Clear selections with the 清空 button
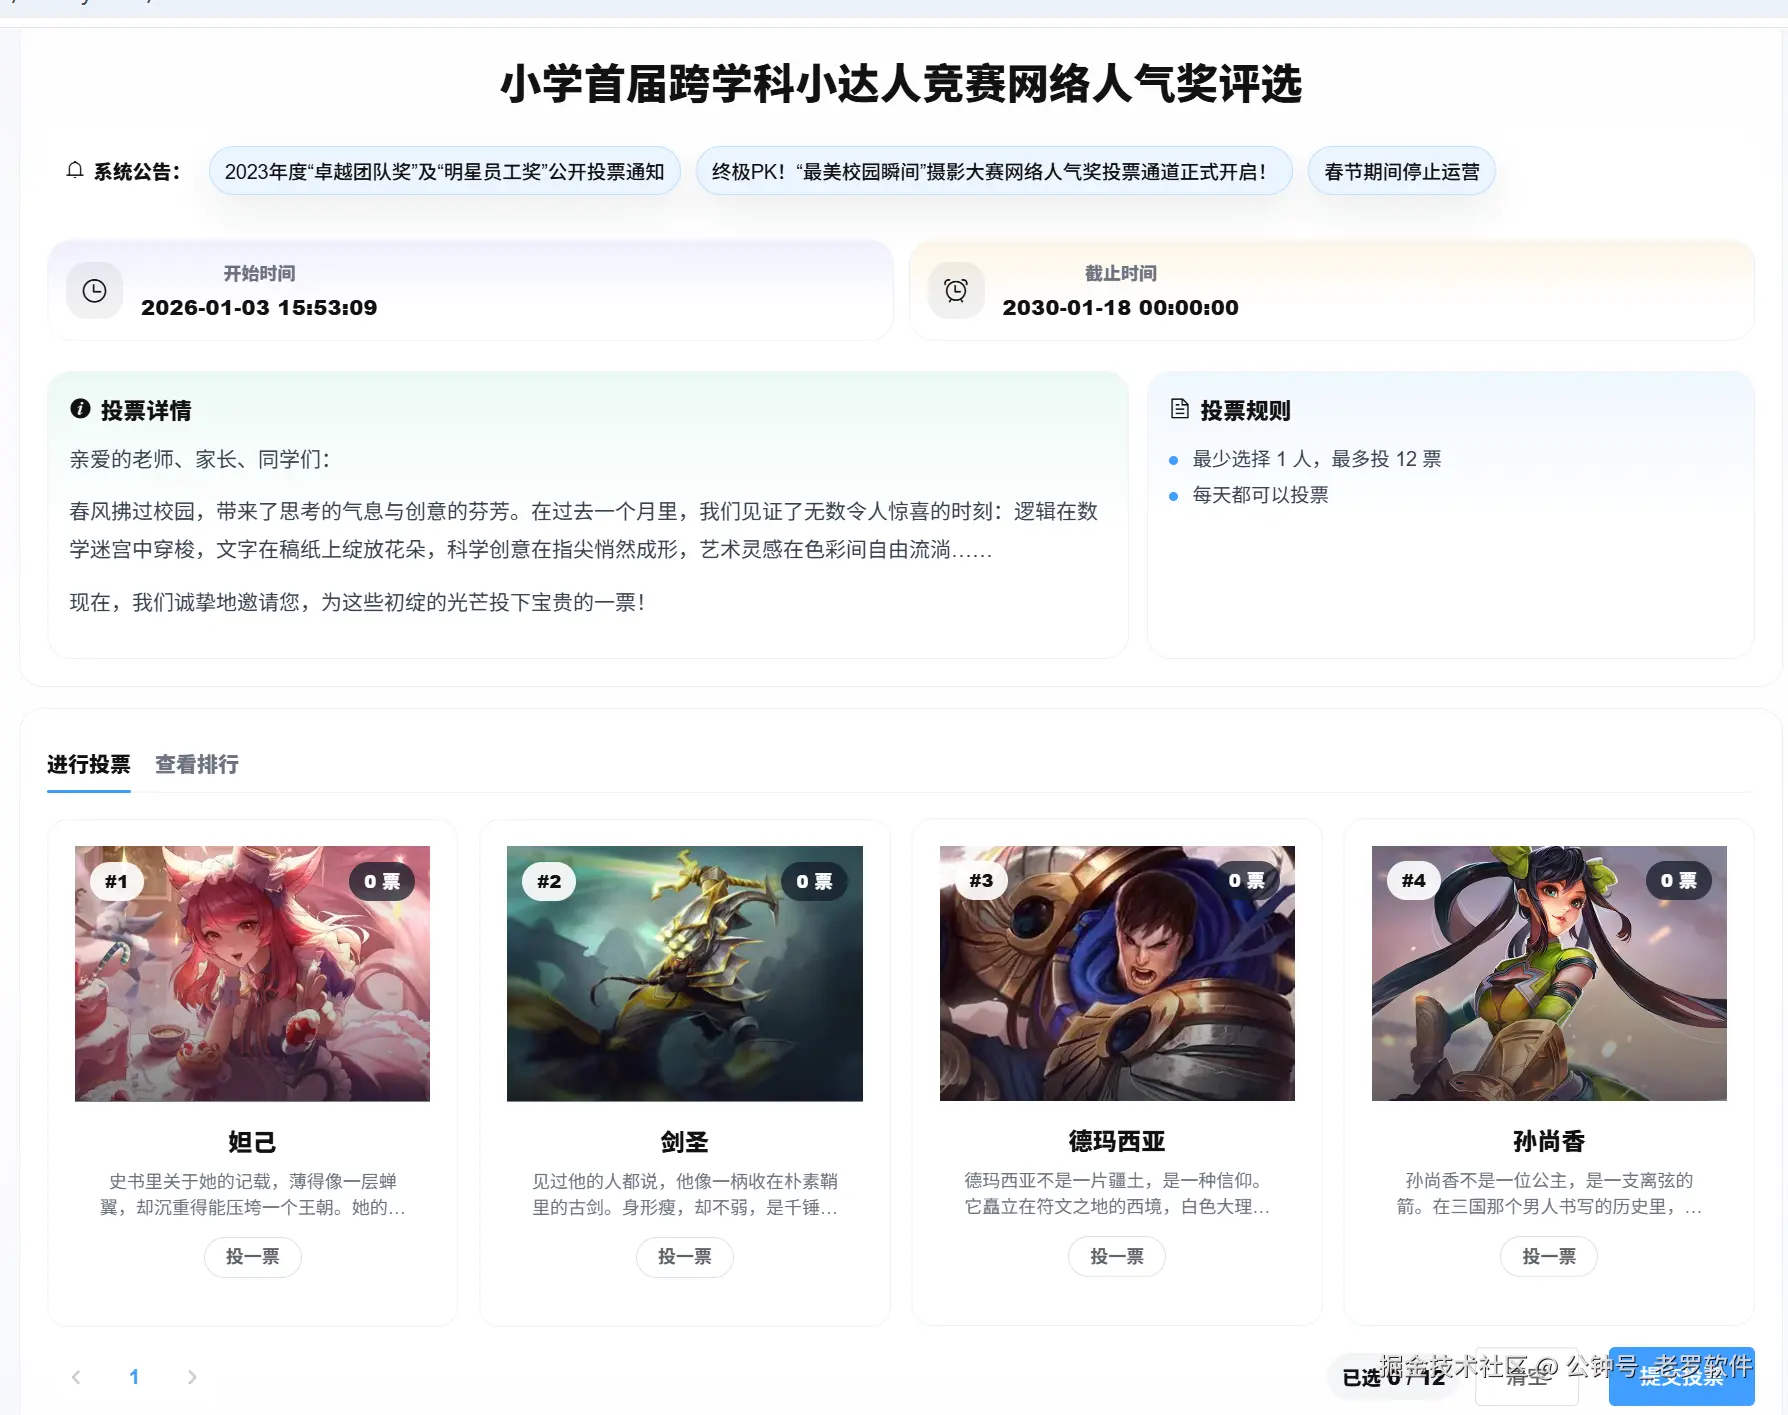This screenshot has width=1788, height=1415. 1527,1377
